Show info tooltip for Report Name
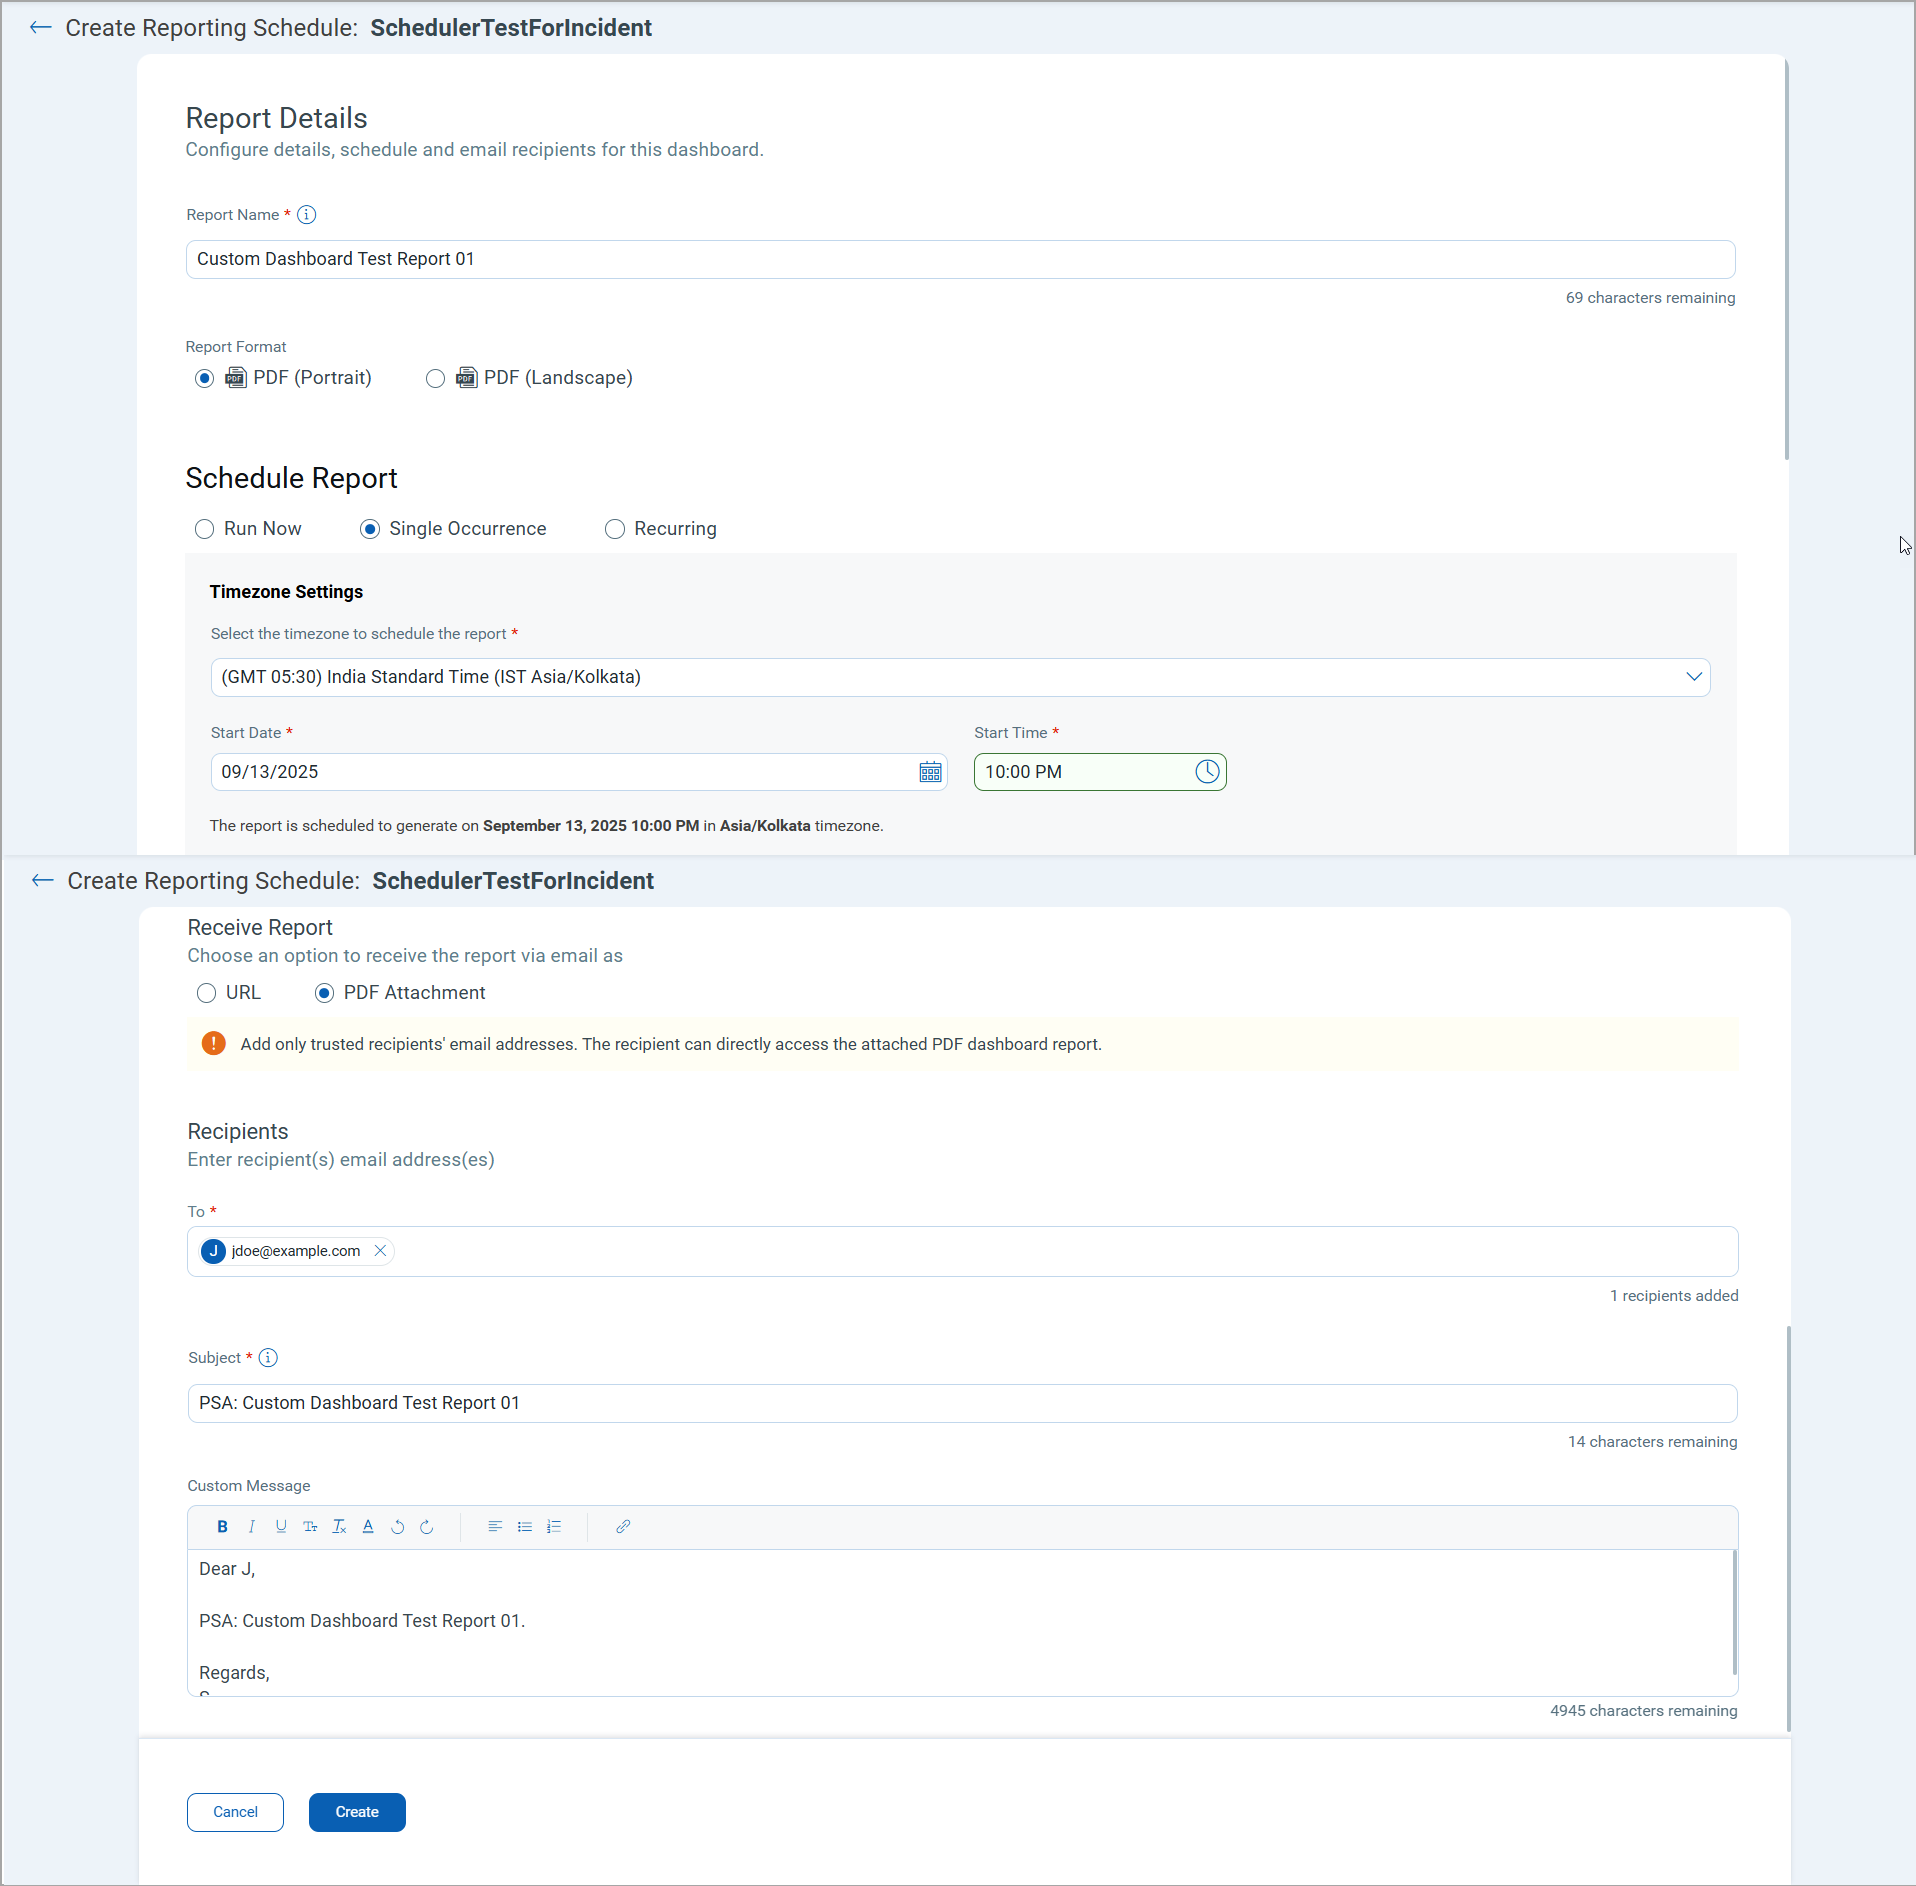This screenshot has width=1916, height=1886. pos(307,215)
